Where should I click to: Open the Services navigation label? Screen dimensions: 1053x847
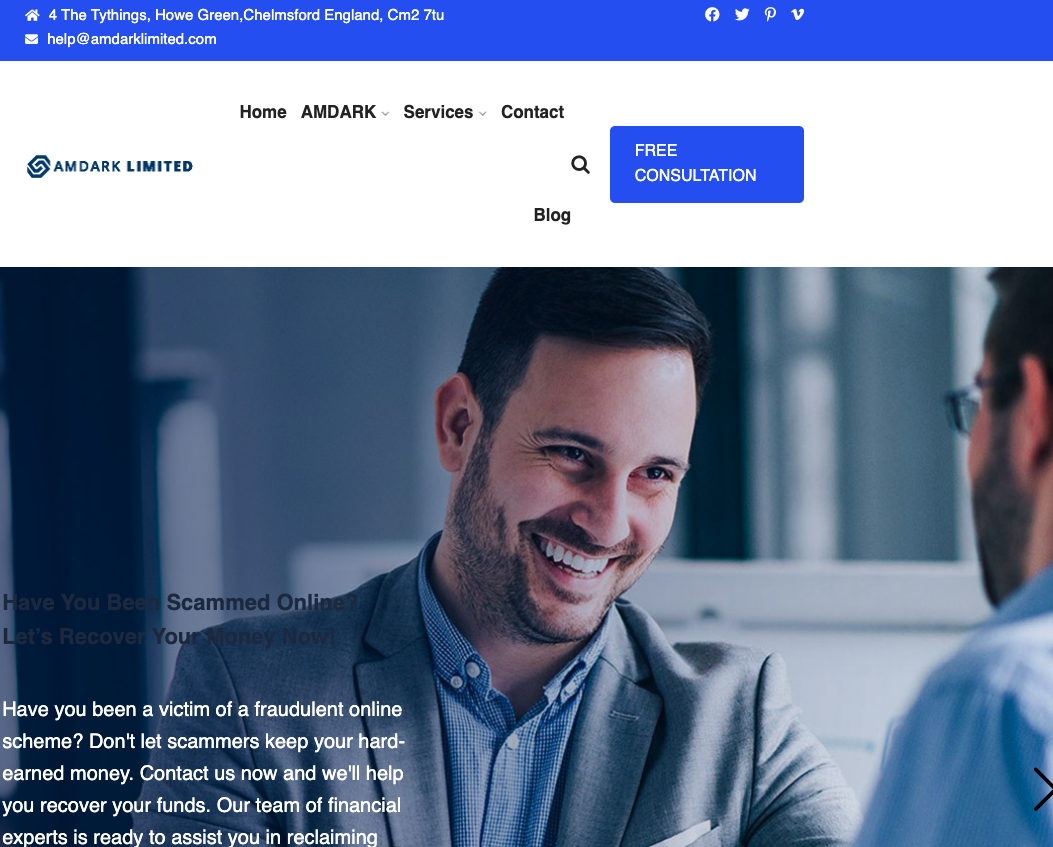coord(438,112)
